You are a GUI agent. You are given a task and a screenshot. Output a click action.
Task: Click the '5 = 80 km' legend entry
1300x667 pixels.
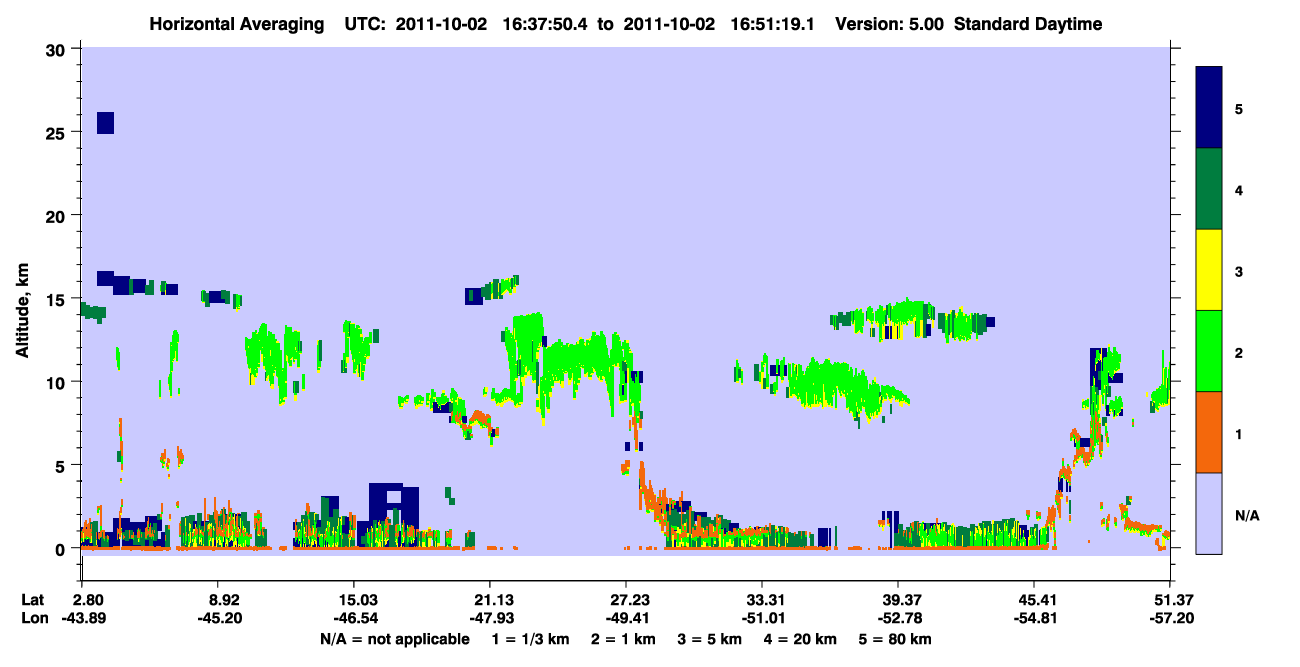pyautogui.click(x=896, y=639)
